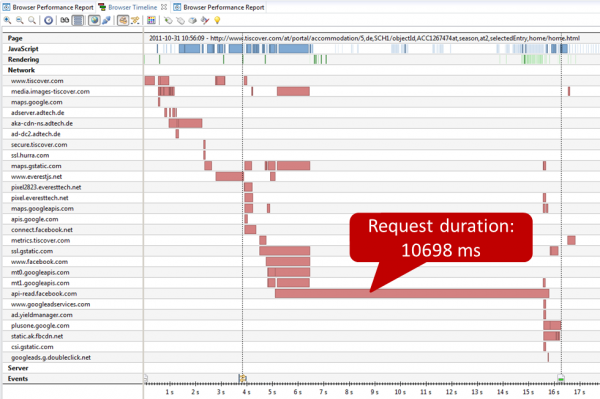Select aka-cdn-ns.adtech.de host row

click(73, 123)
